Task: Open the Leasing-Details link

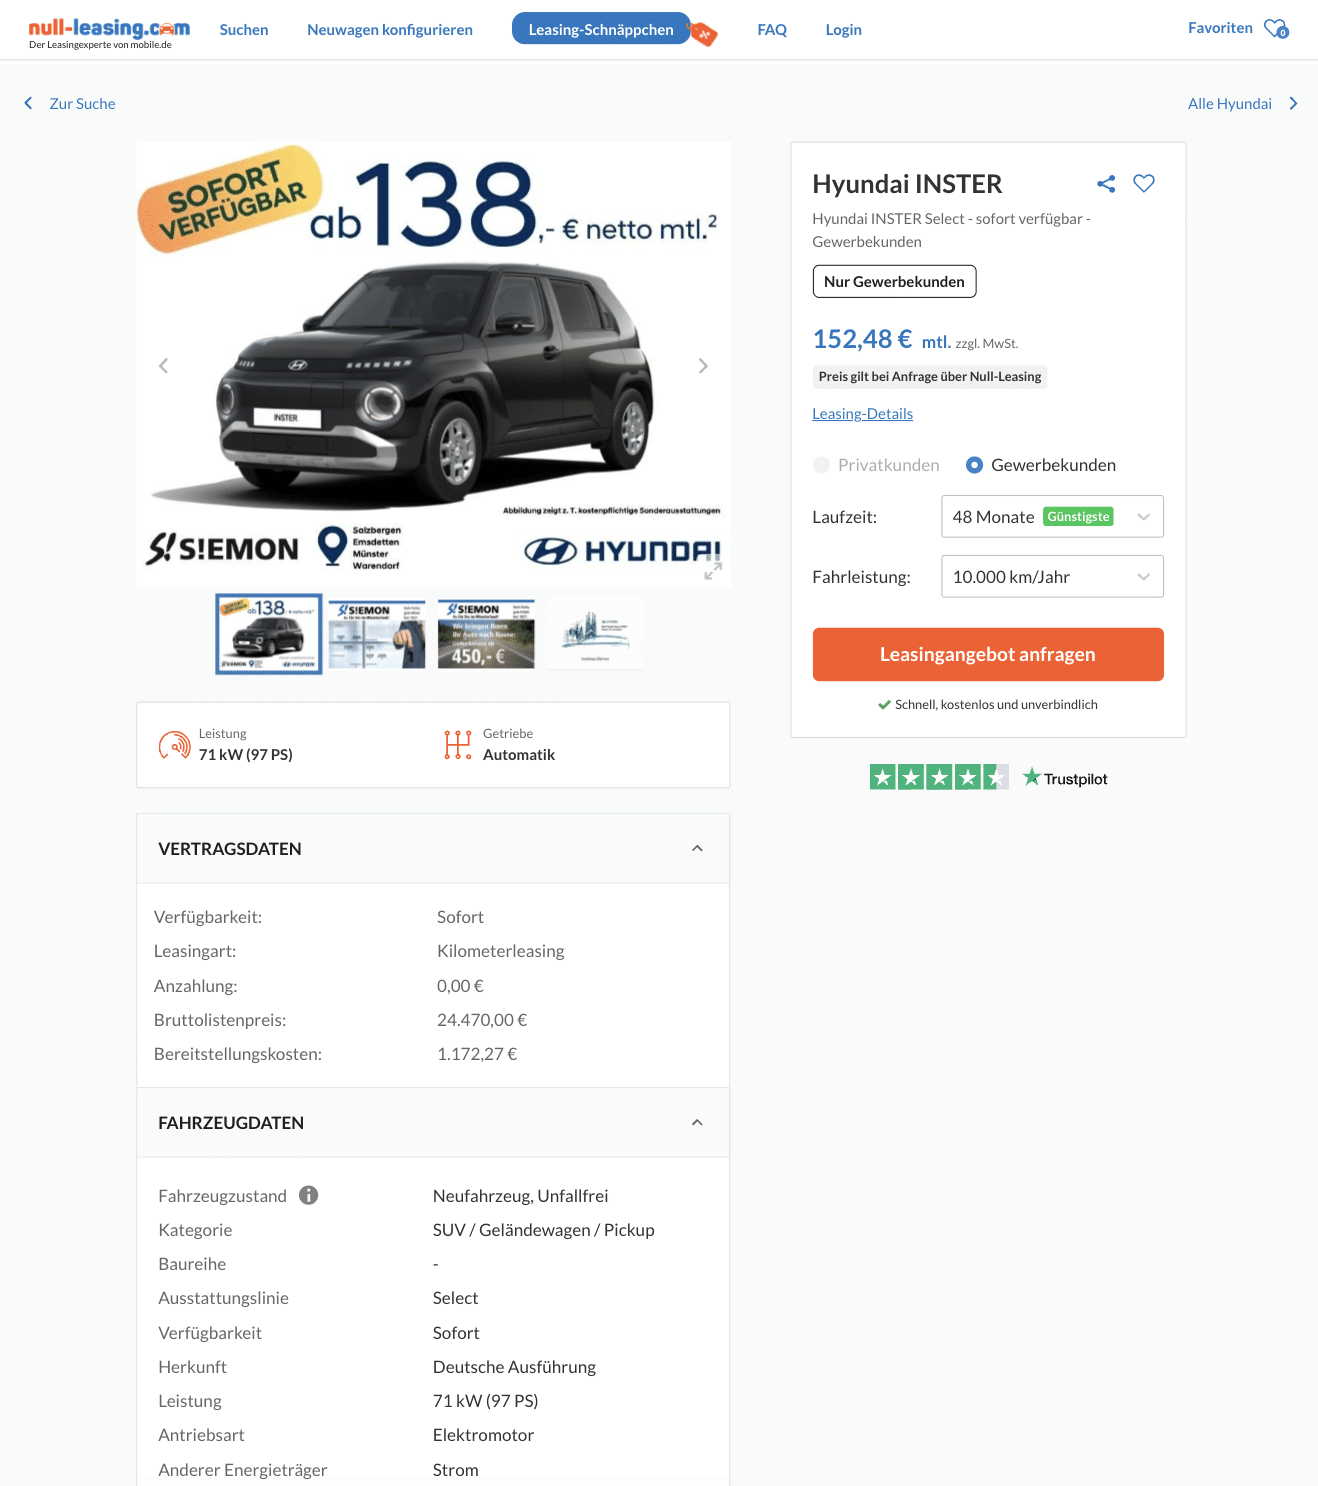Action: tap(862, 414)
